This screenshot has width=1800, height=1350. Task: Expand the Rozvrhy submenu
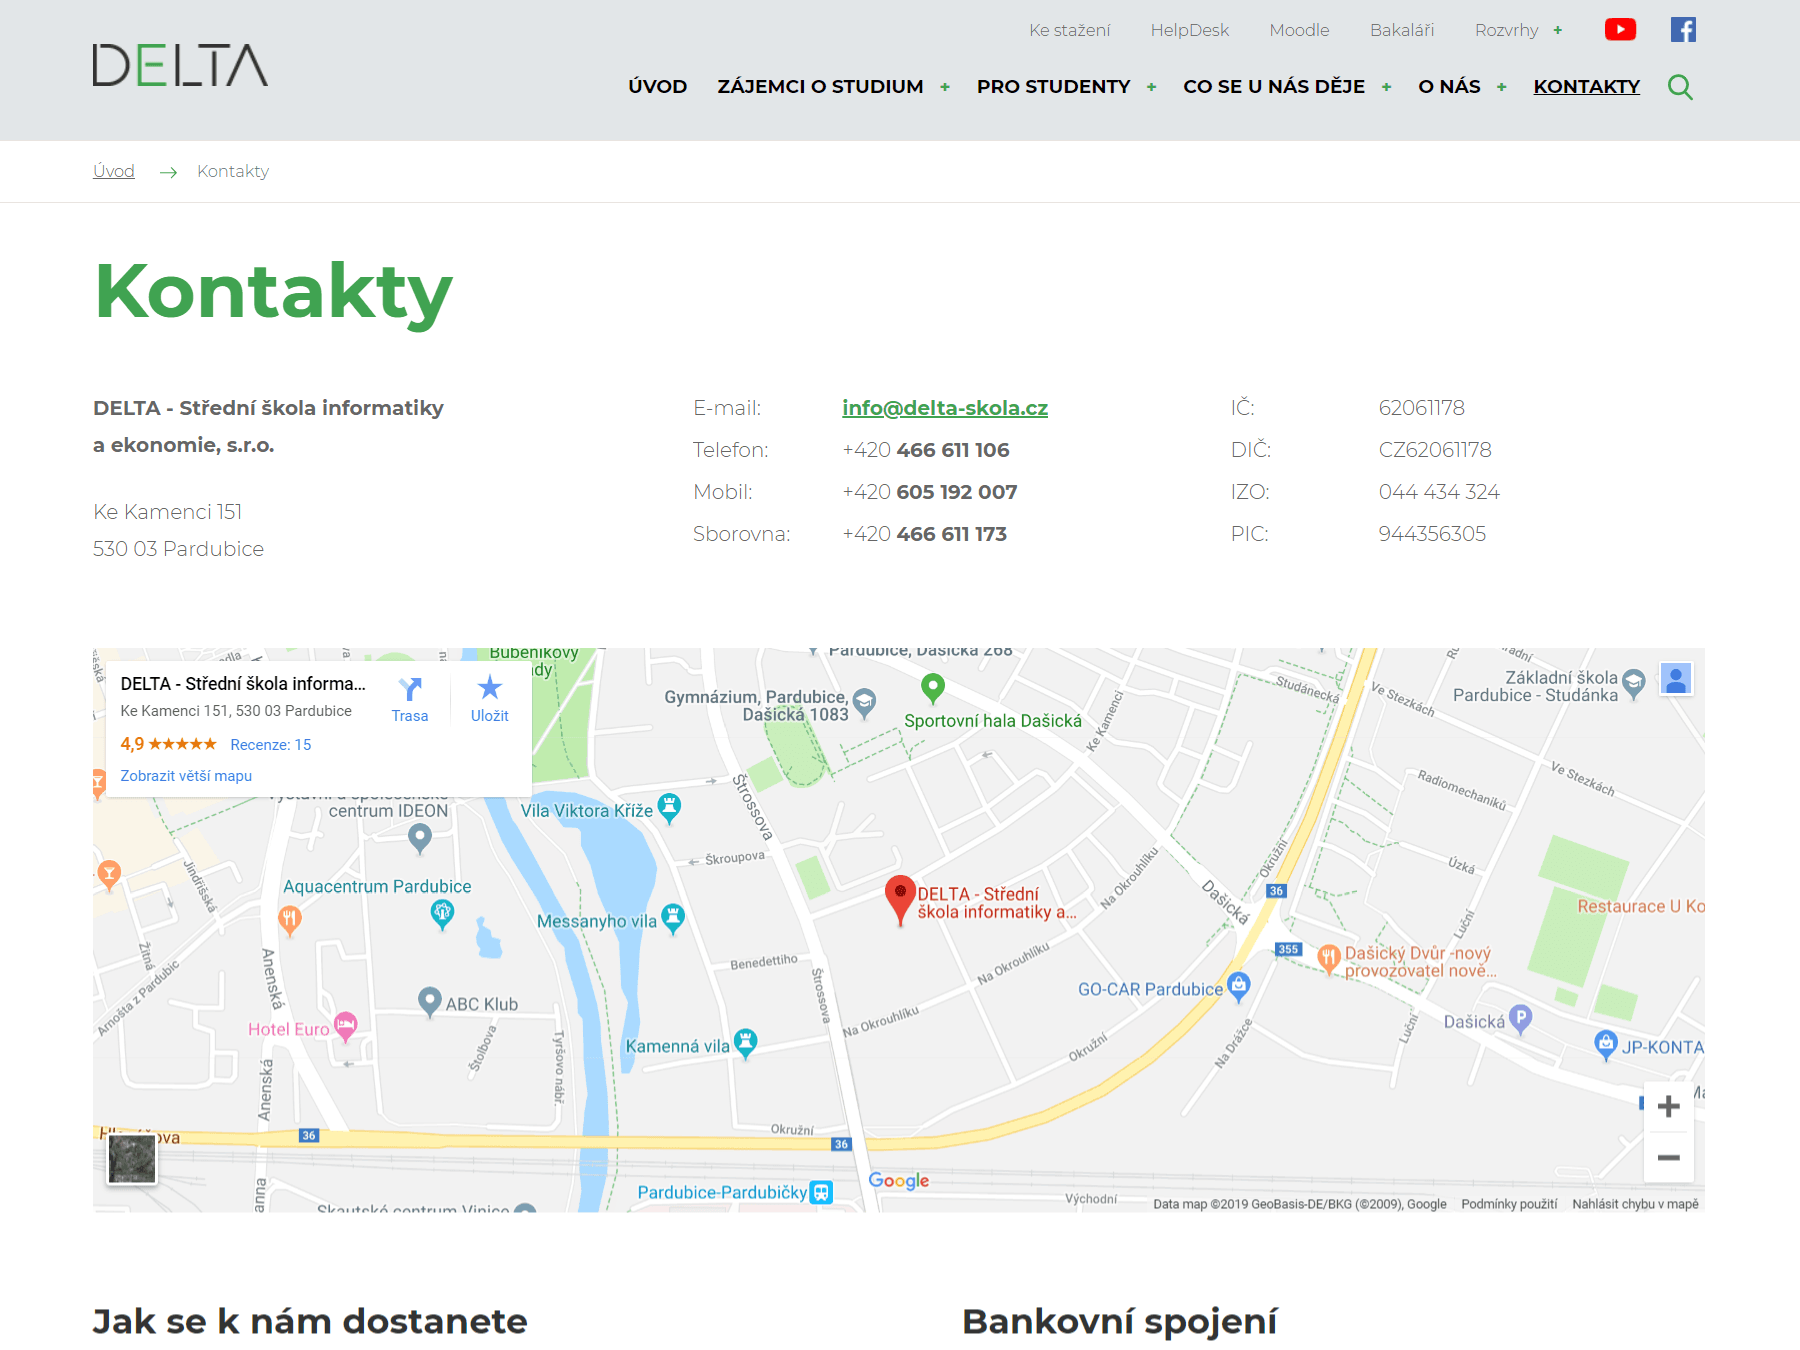[1558, 30]
